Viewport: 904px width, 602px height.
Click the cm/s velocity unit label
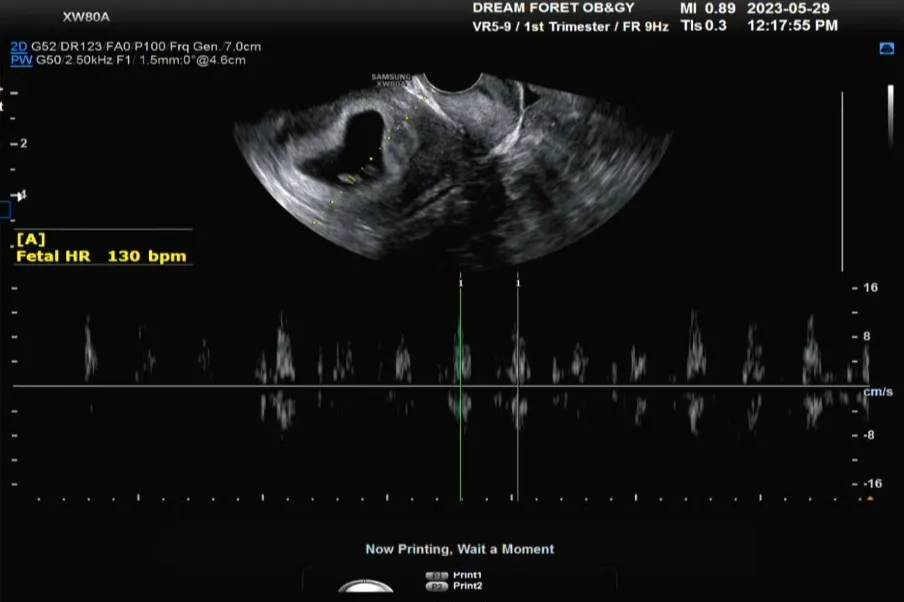[x=877, y=392]
